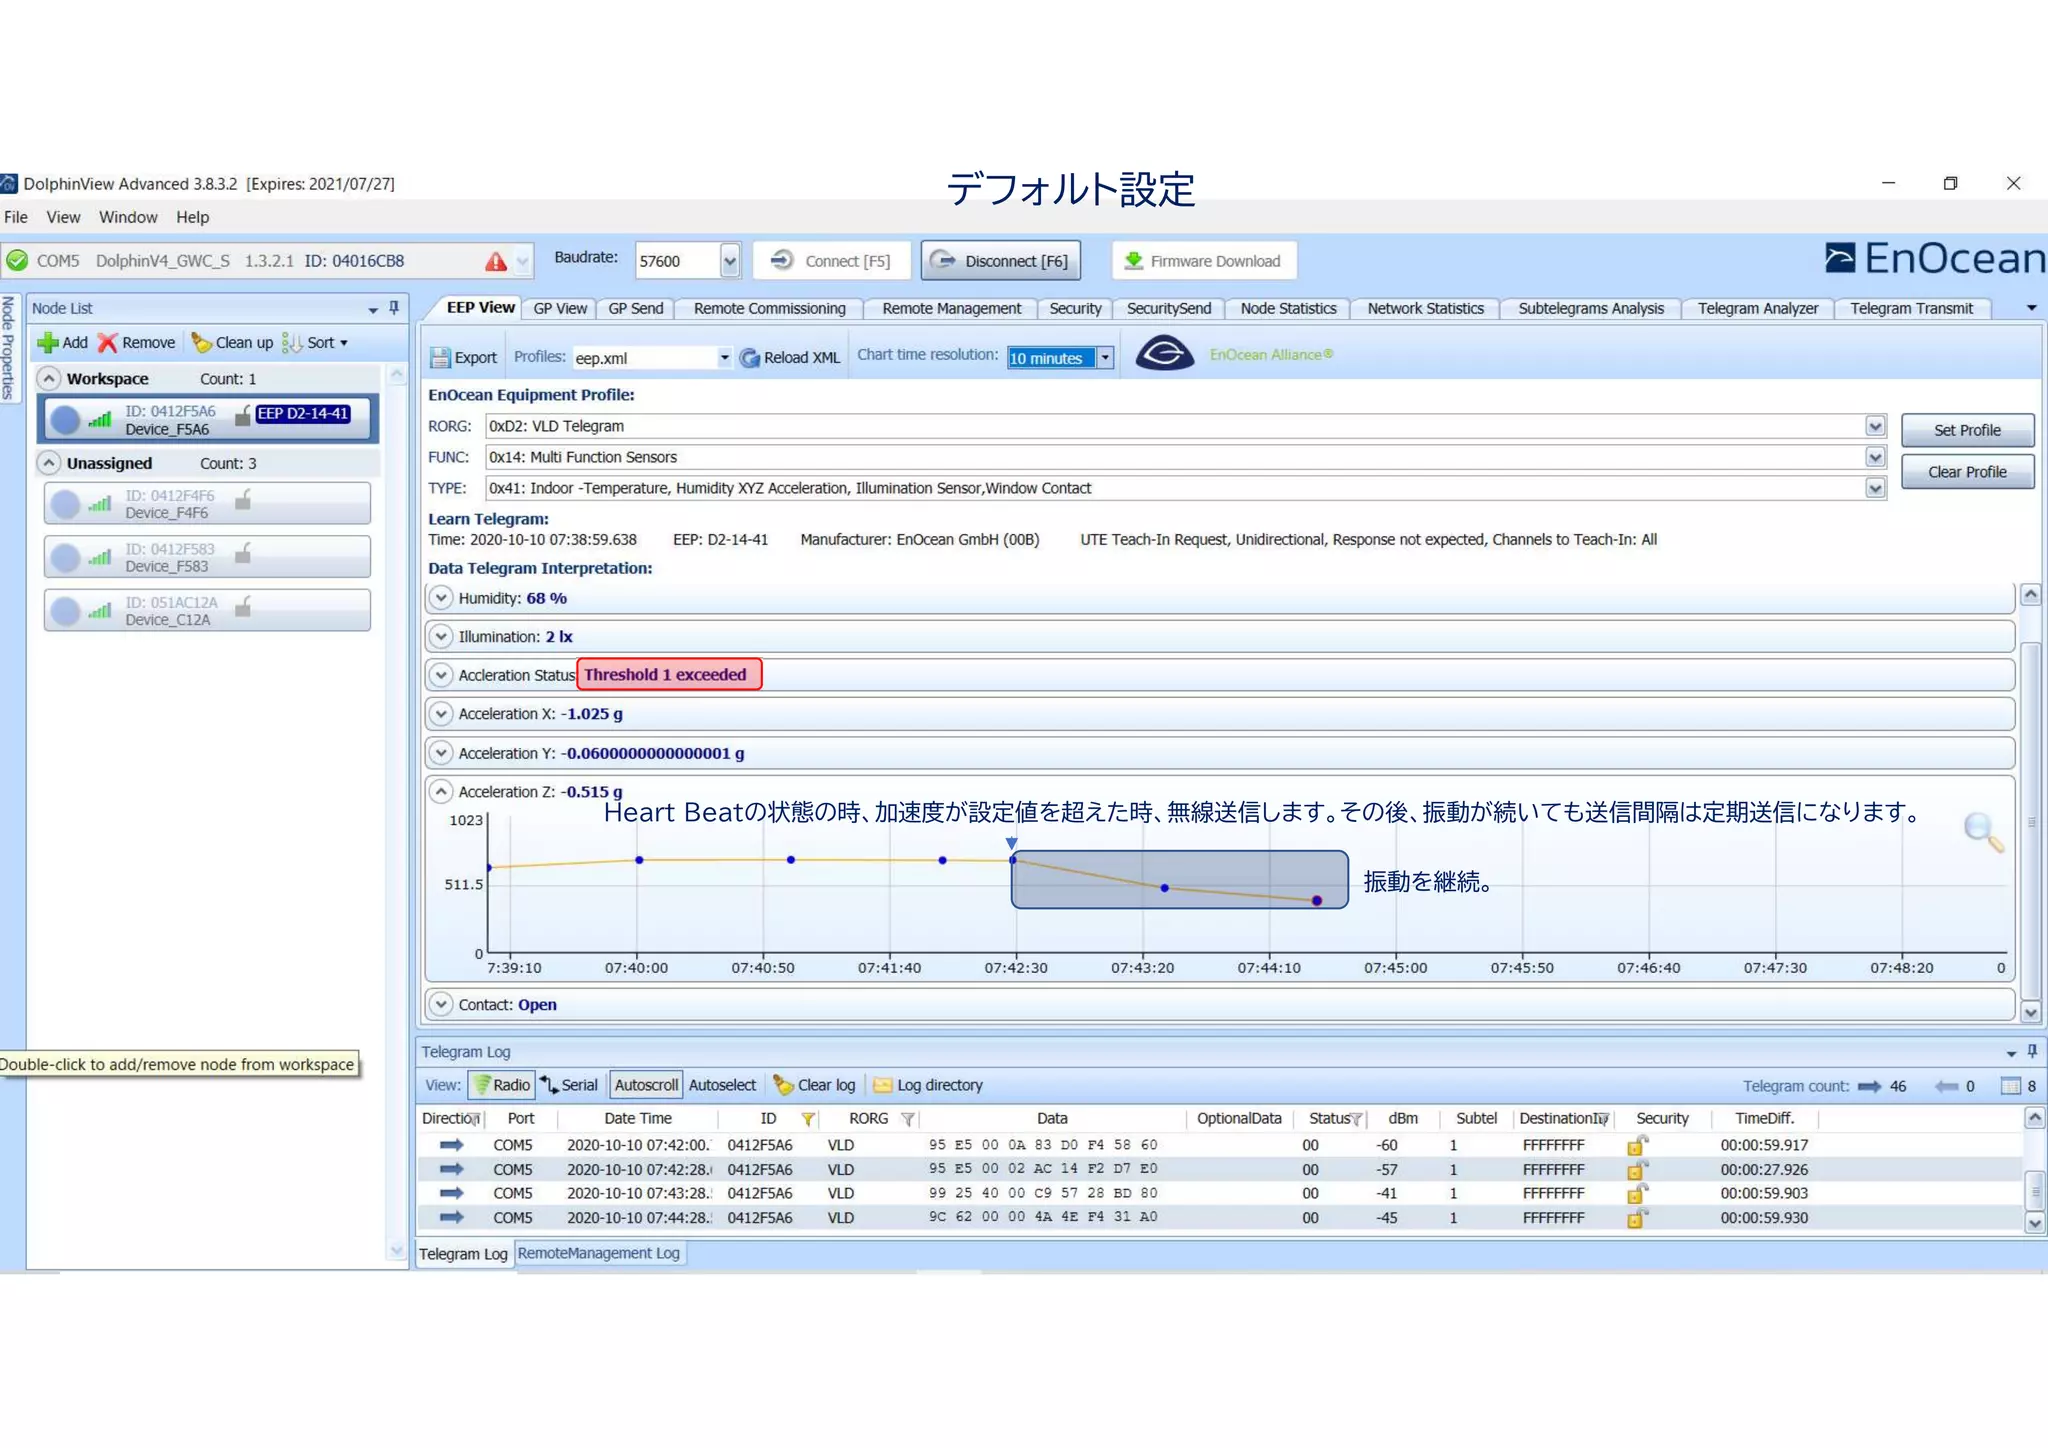Click the Remove node red X icon
This screenshot has height=1448, width=2048.
pyautogui.click(x=107, y=343)
